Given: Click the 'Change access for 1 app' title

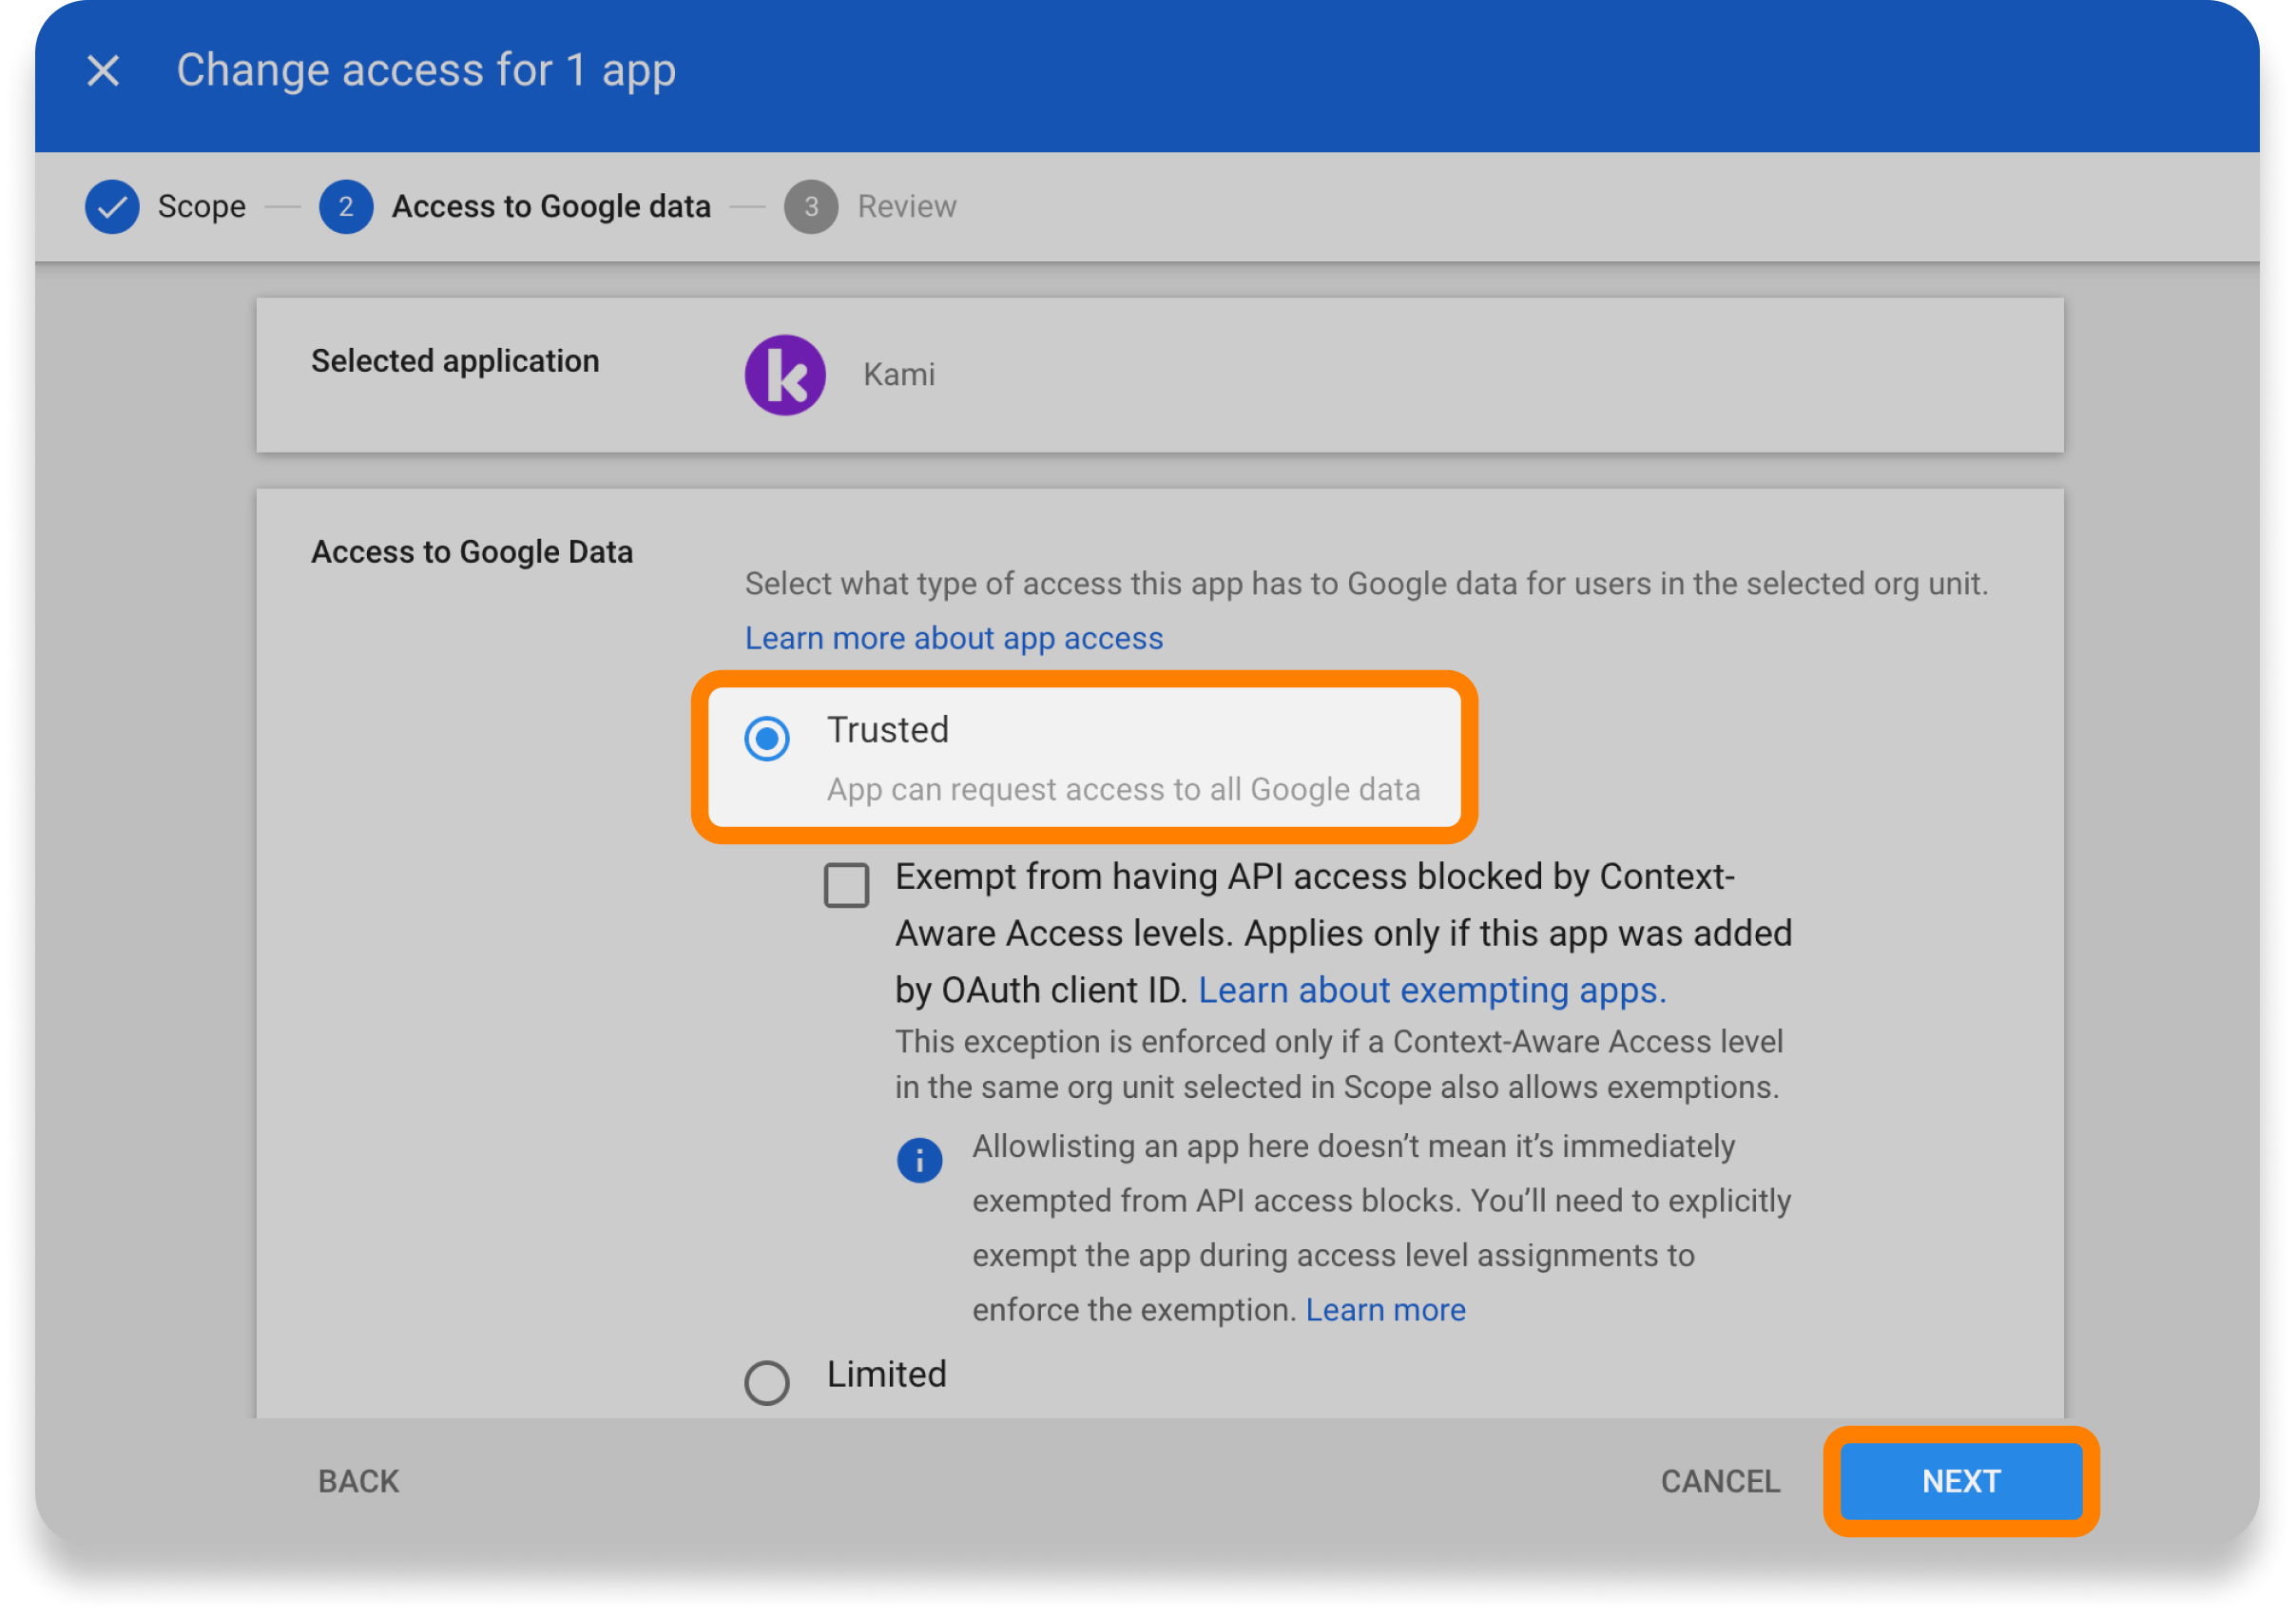Looking at the screenshot, I should click(427, 71).
